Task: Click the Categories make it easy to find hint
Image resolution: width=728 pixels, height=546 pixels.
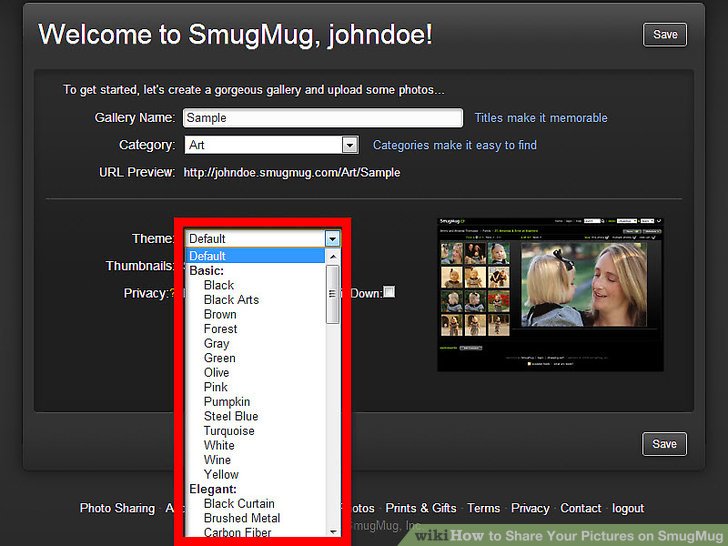Action: pyautogui.click(x=455, y=145)
